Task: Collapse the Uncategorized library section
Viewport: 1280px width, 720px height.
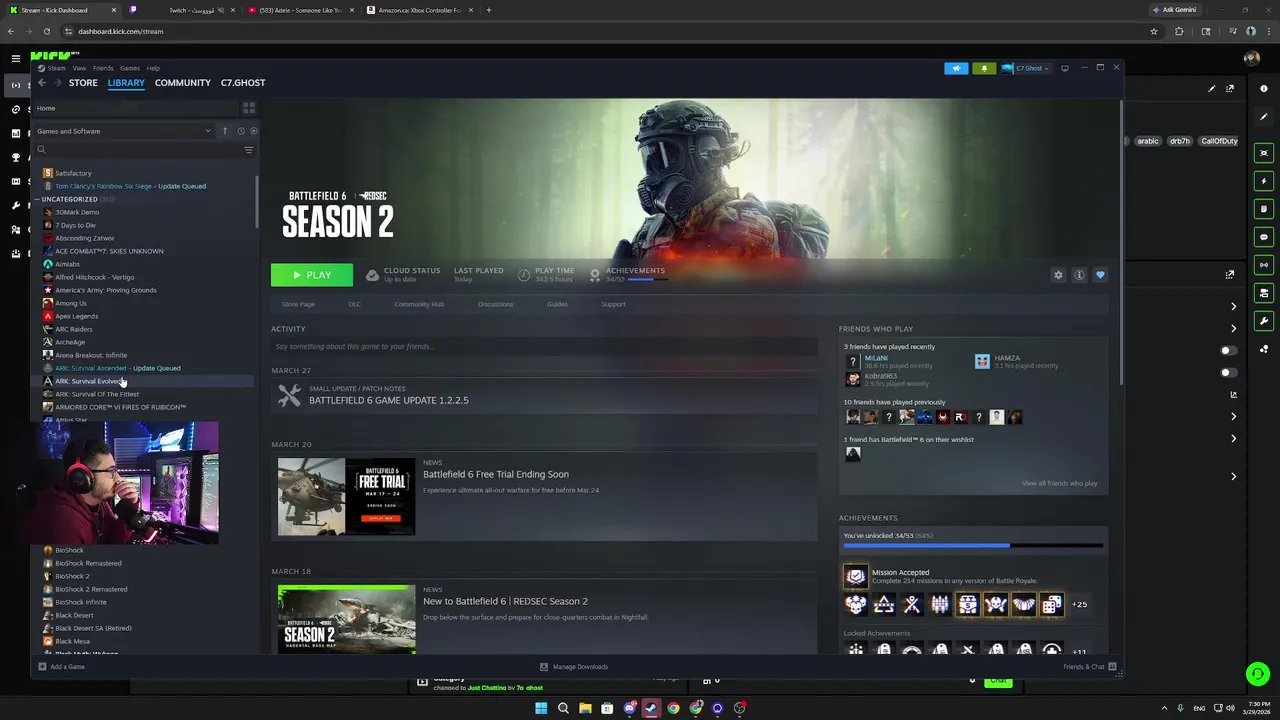Action: (x=38, y=199)
